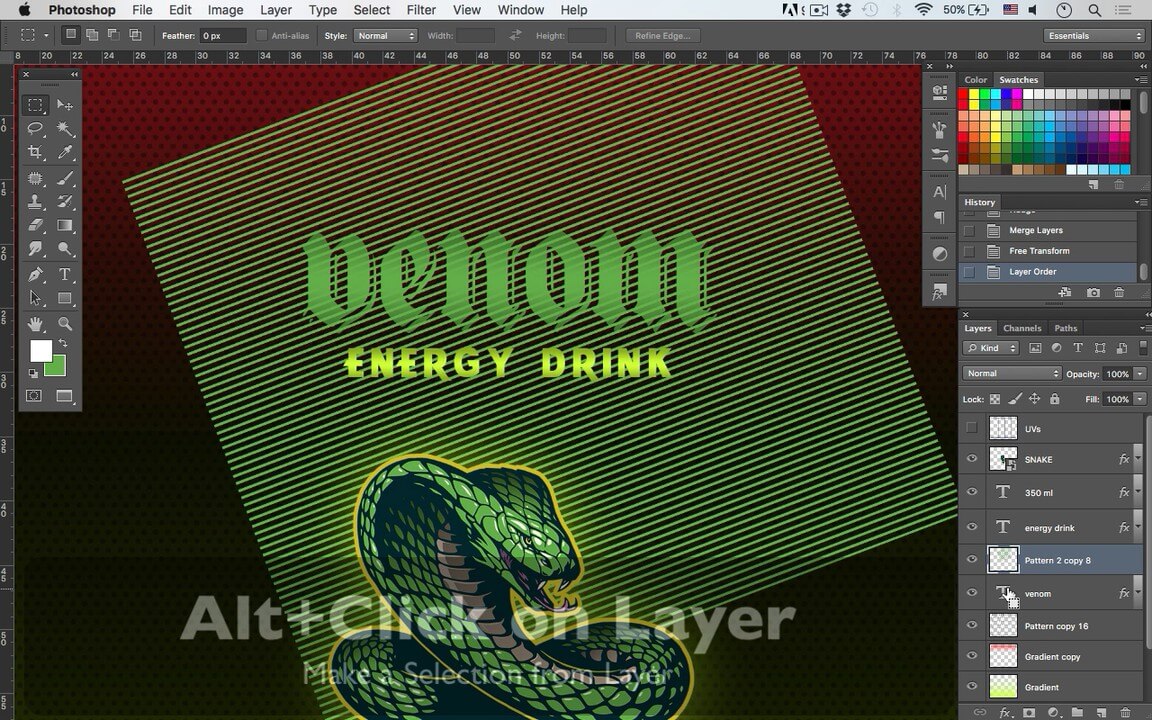The height and width of the screenshot is (720, 1152).
Task: Click the green background color swatch
Action: 57,368
